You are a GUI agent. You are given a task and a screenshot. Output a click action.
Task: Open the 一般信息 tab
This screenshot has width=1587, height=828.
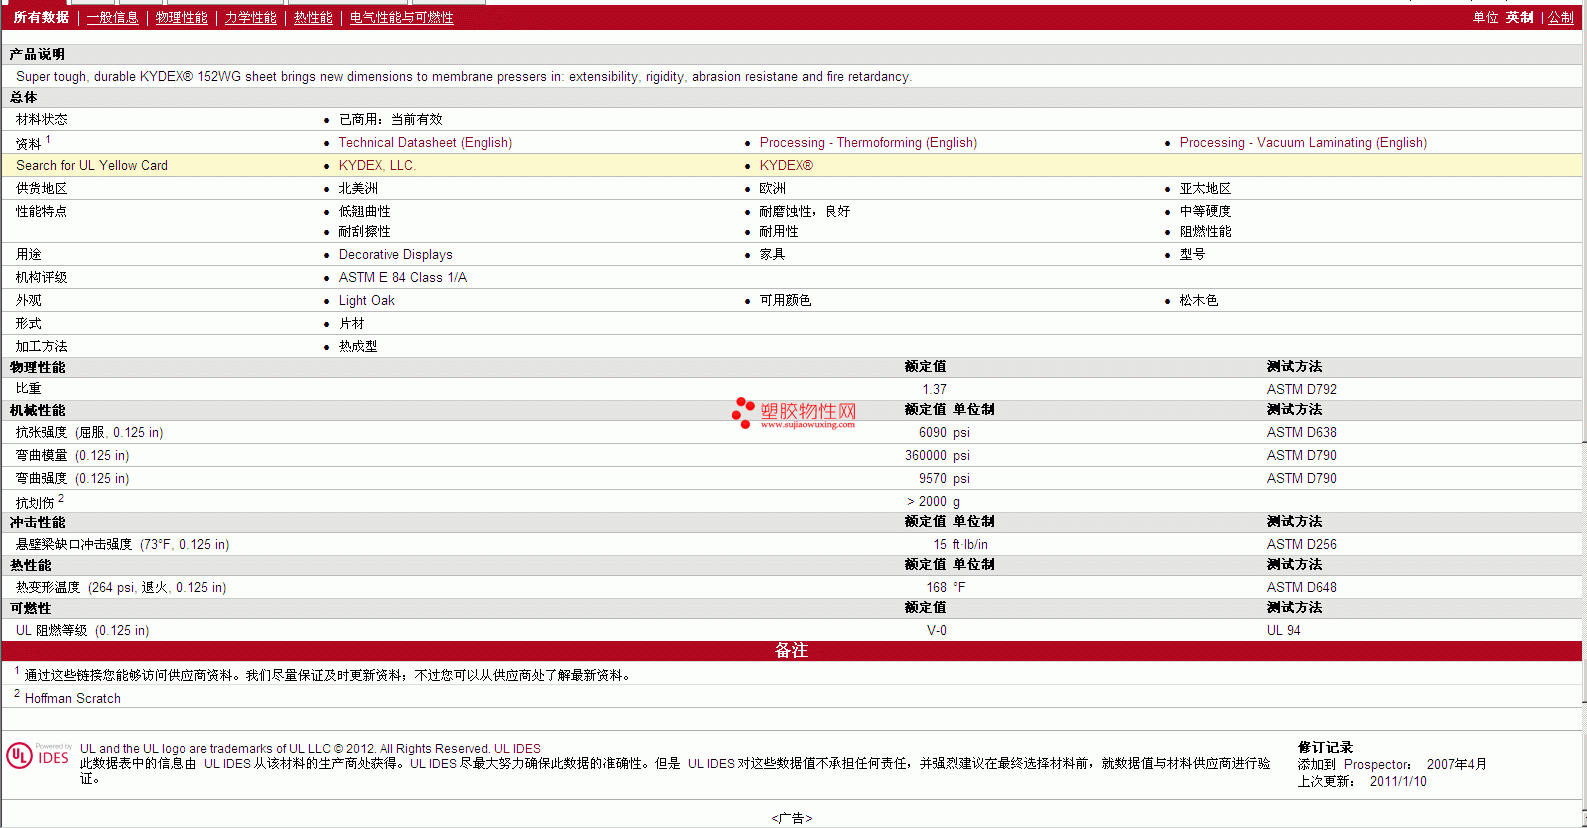pos(112,18)
